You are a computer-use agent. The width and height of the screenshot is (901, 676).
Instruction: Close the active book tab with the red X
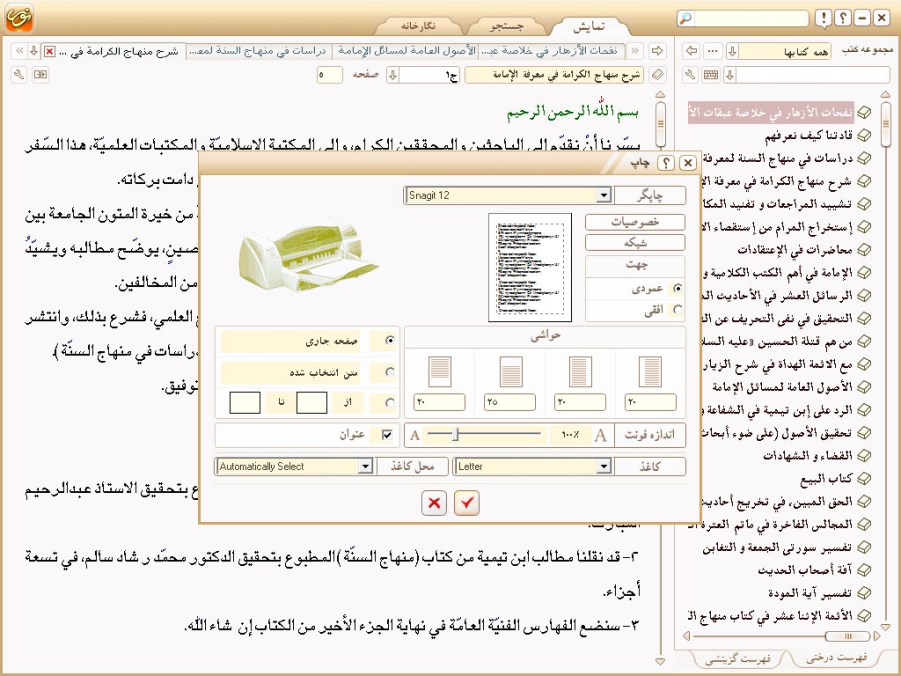[50, 52]
